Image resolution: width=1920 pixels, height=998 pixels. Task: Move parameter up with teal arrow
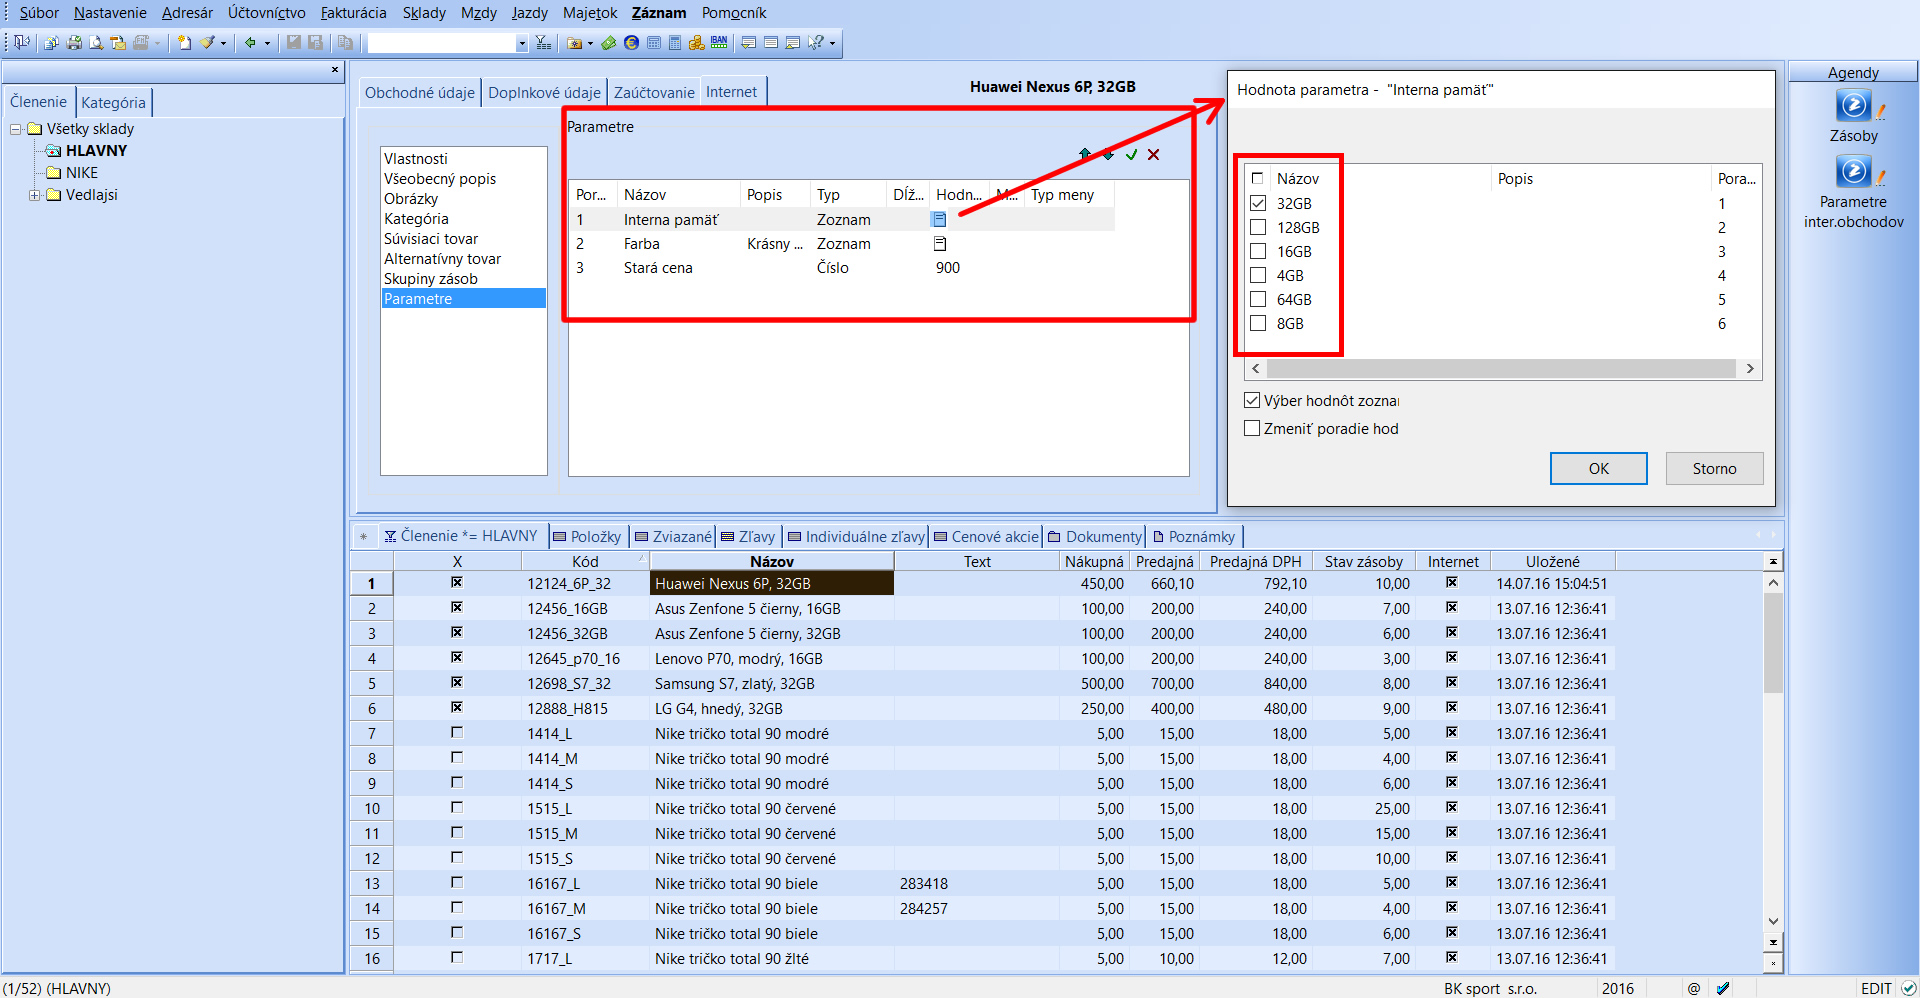coord(1085,154)
